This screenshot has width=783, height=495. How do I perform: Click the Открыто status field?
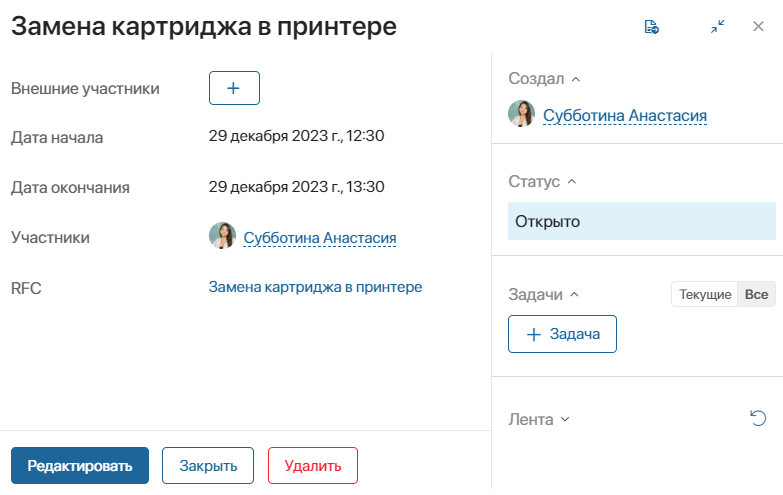642,221
